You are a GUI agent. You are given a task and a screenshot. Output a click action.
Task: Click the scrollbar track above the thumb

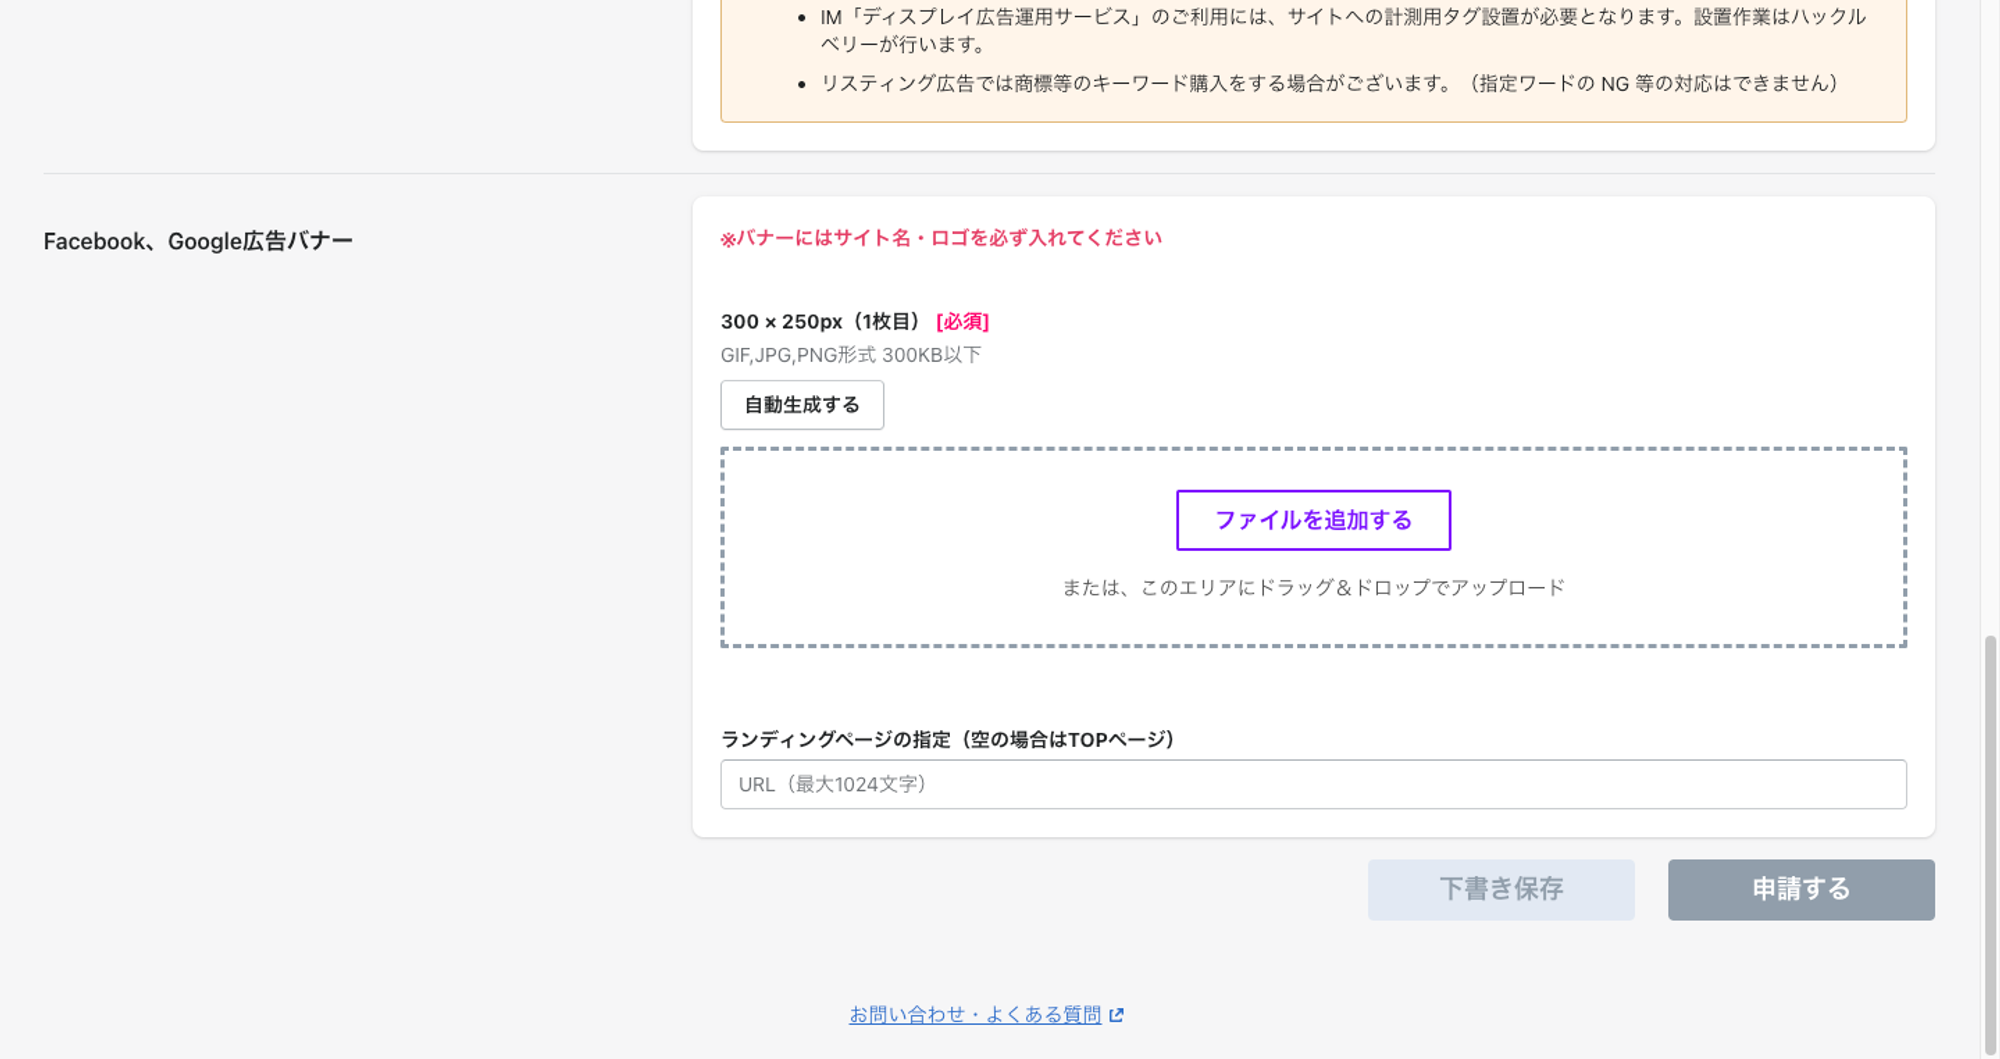coord(1990,300)
